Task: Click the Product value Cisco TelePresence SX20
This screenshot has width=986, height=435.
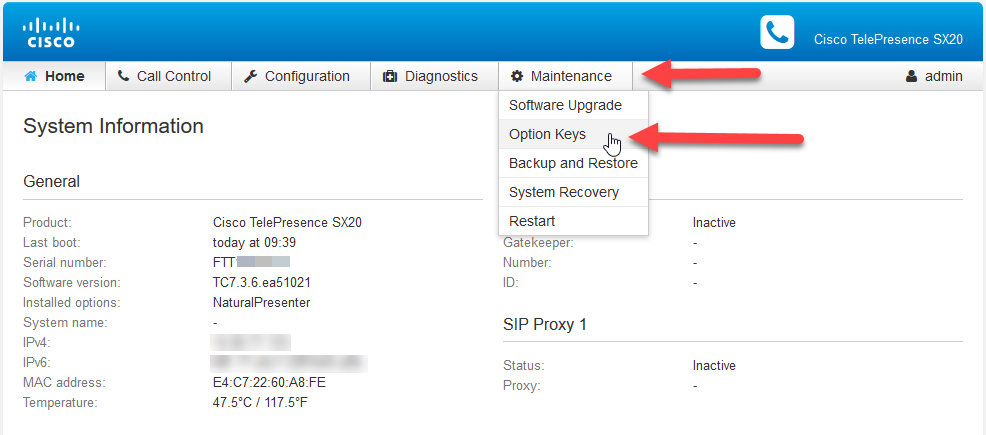Action: click(x=287, y=222)
